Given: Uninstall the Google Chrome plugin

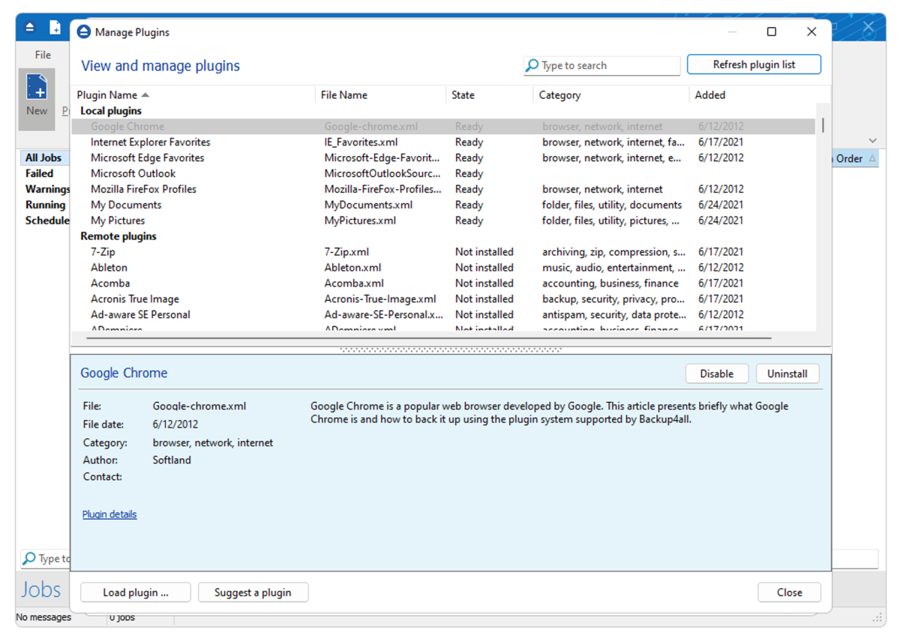Looking at the screenshot, I should pyautogui.click(x=787, y=374).
